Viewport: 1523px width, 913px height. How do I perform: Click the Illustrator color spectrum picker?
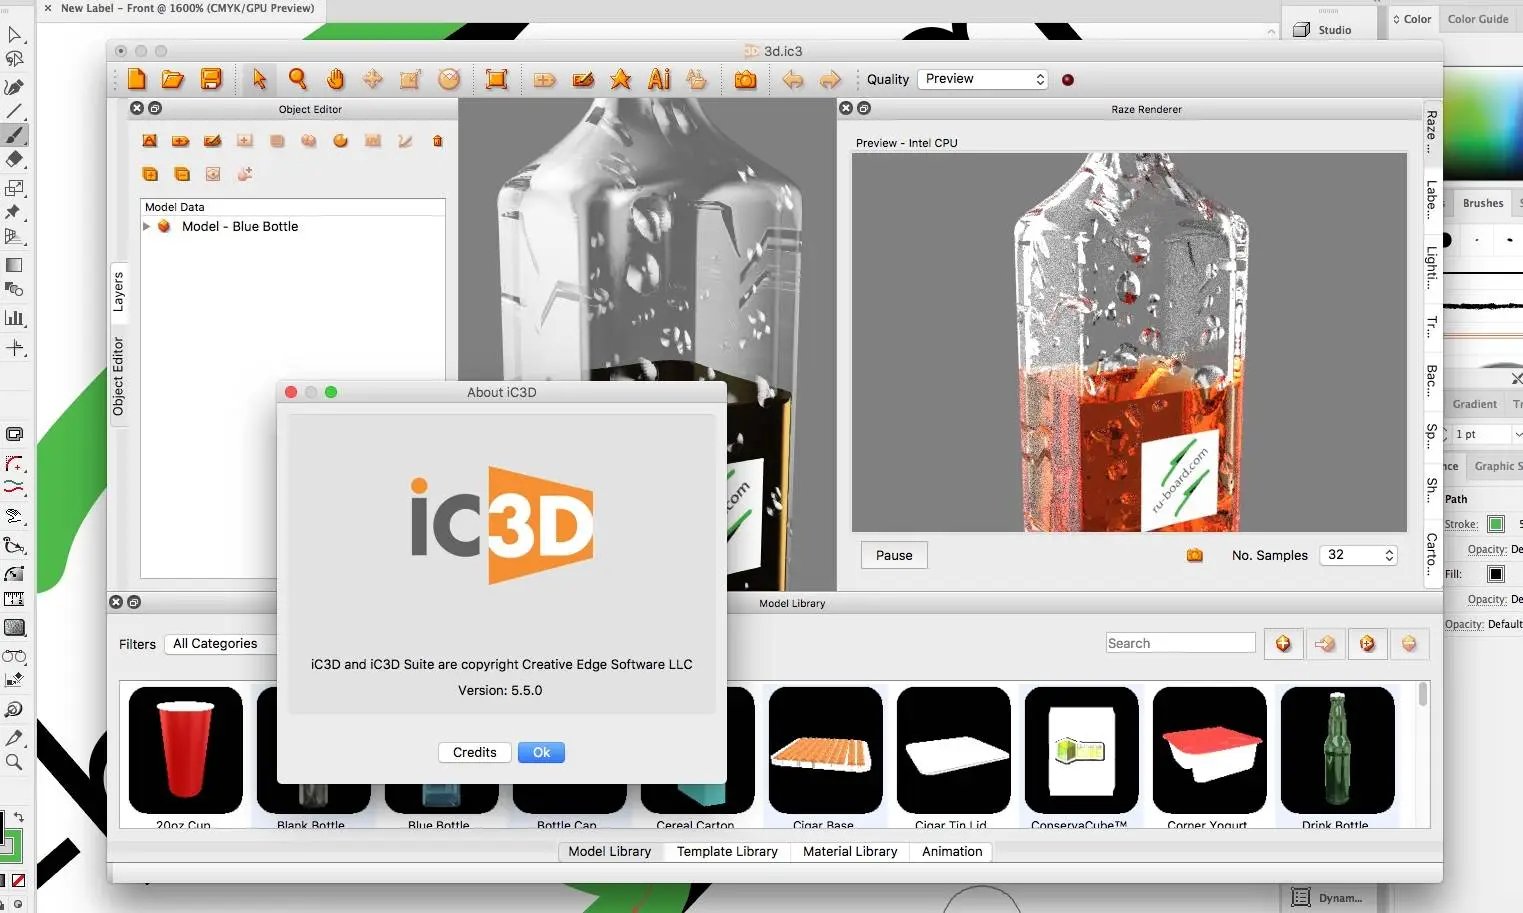1483,124
